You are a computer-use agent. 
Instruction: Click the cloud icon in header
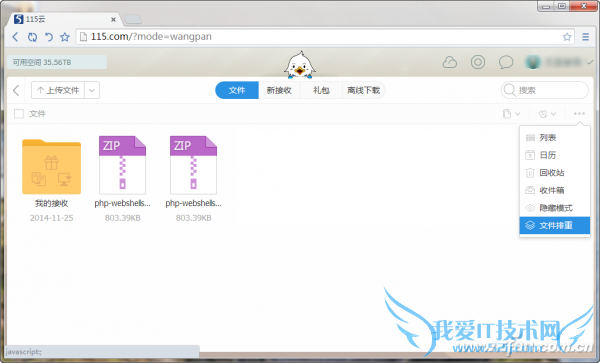[450, 62]
